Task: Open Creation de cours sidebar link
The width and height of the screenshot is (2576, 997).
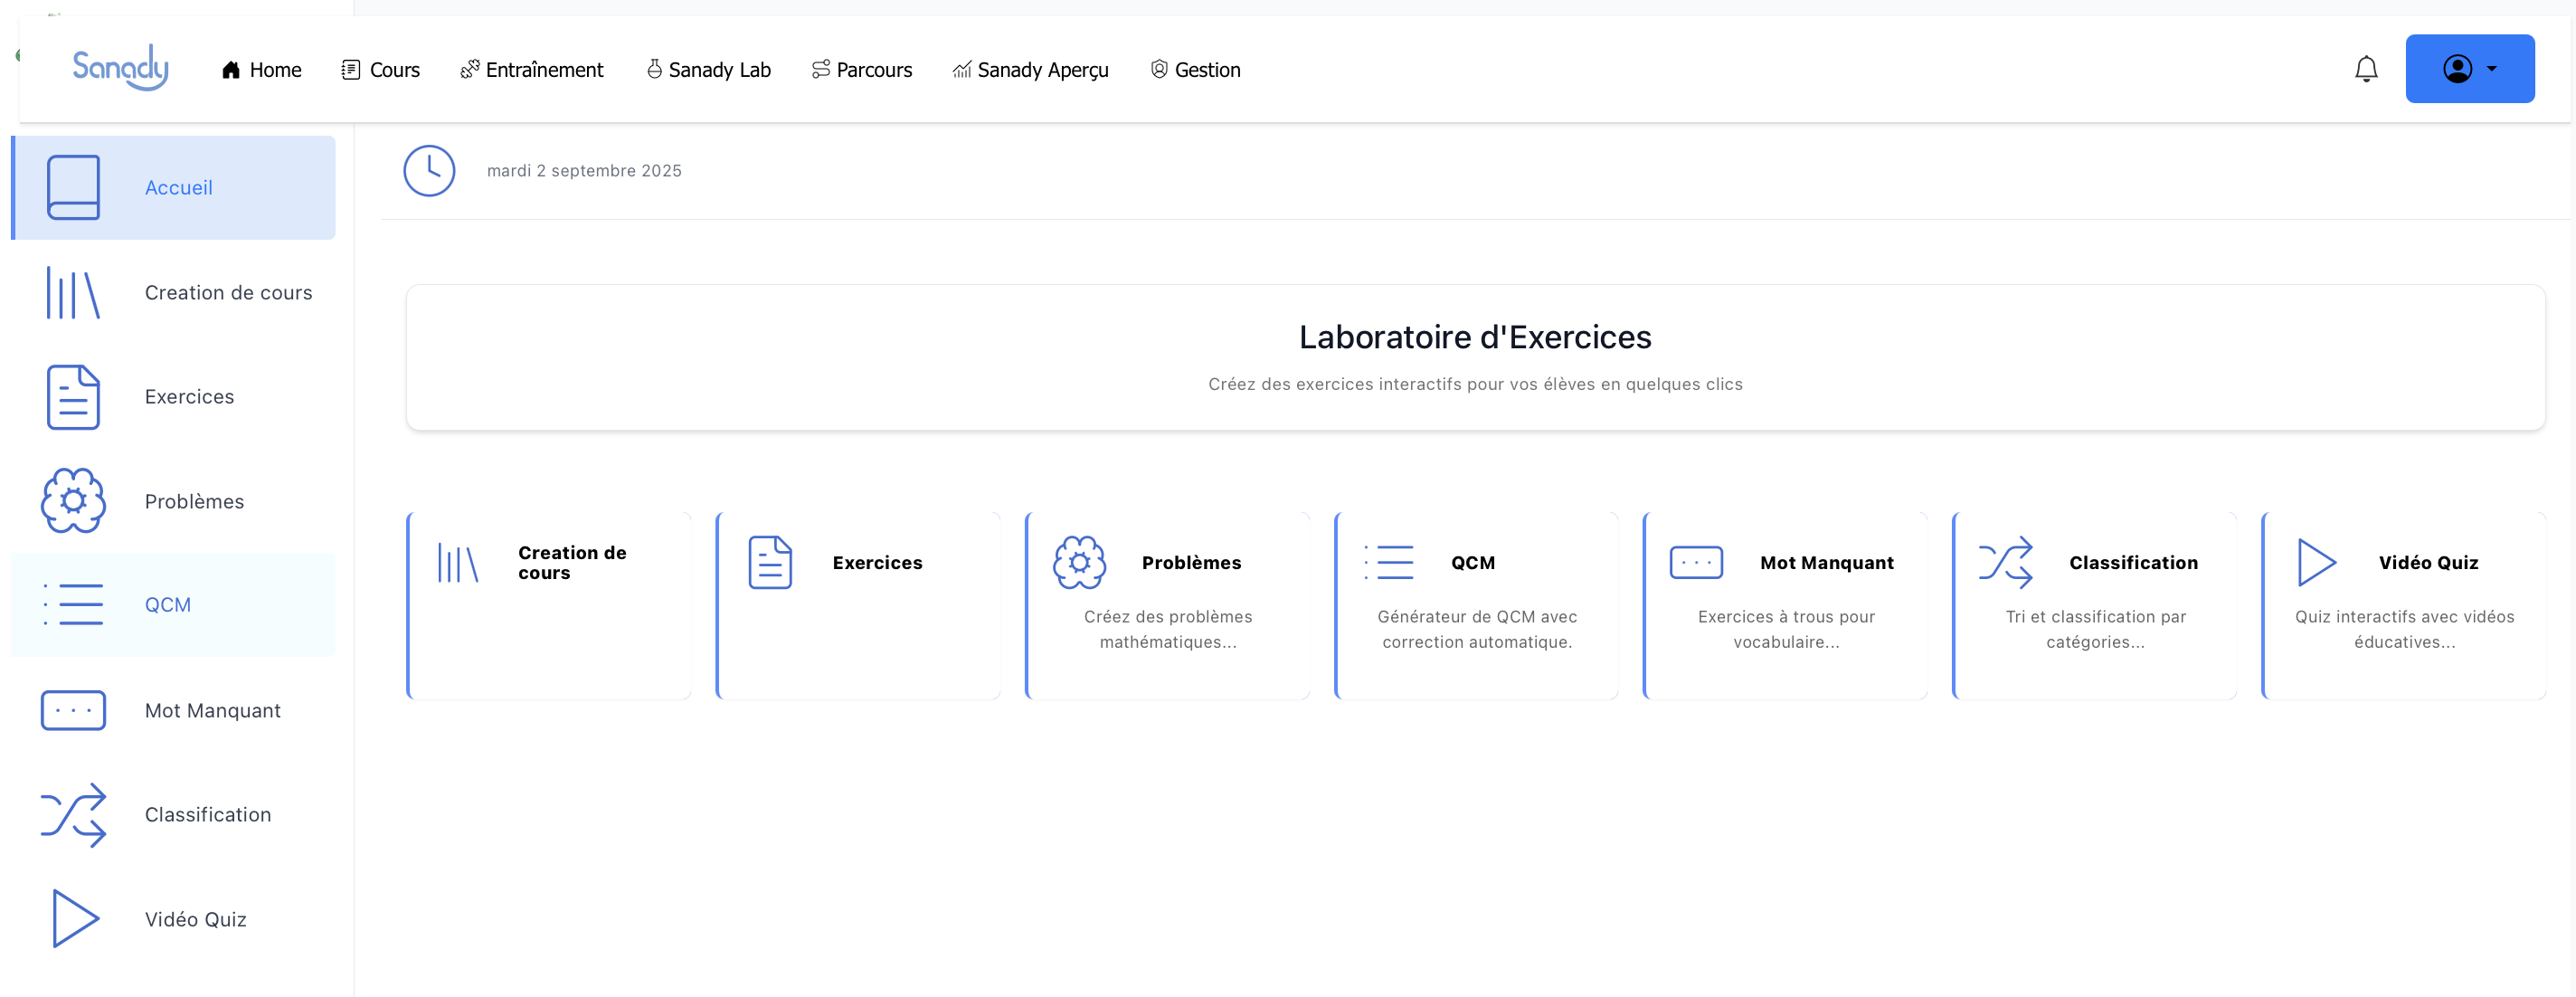Action: [228, 293]
